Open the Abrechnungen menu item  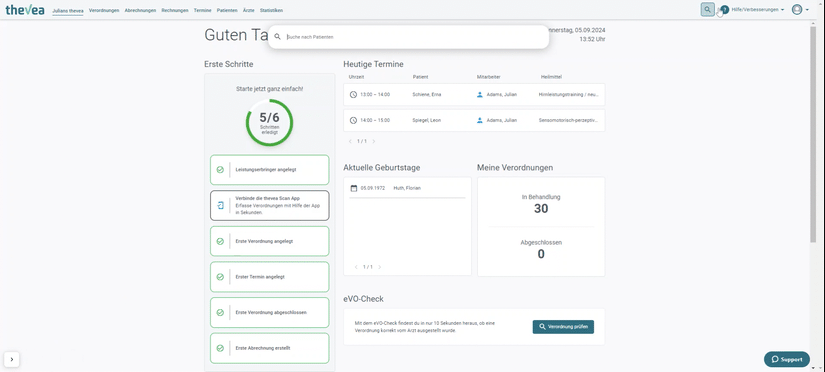click(140, 11)
